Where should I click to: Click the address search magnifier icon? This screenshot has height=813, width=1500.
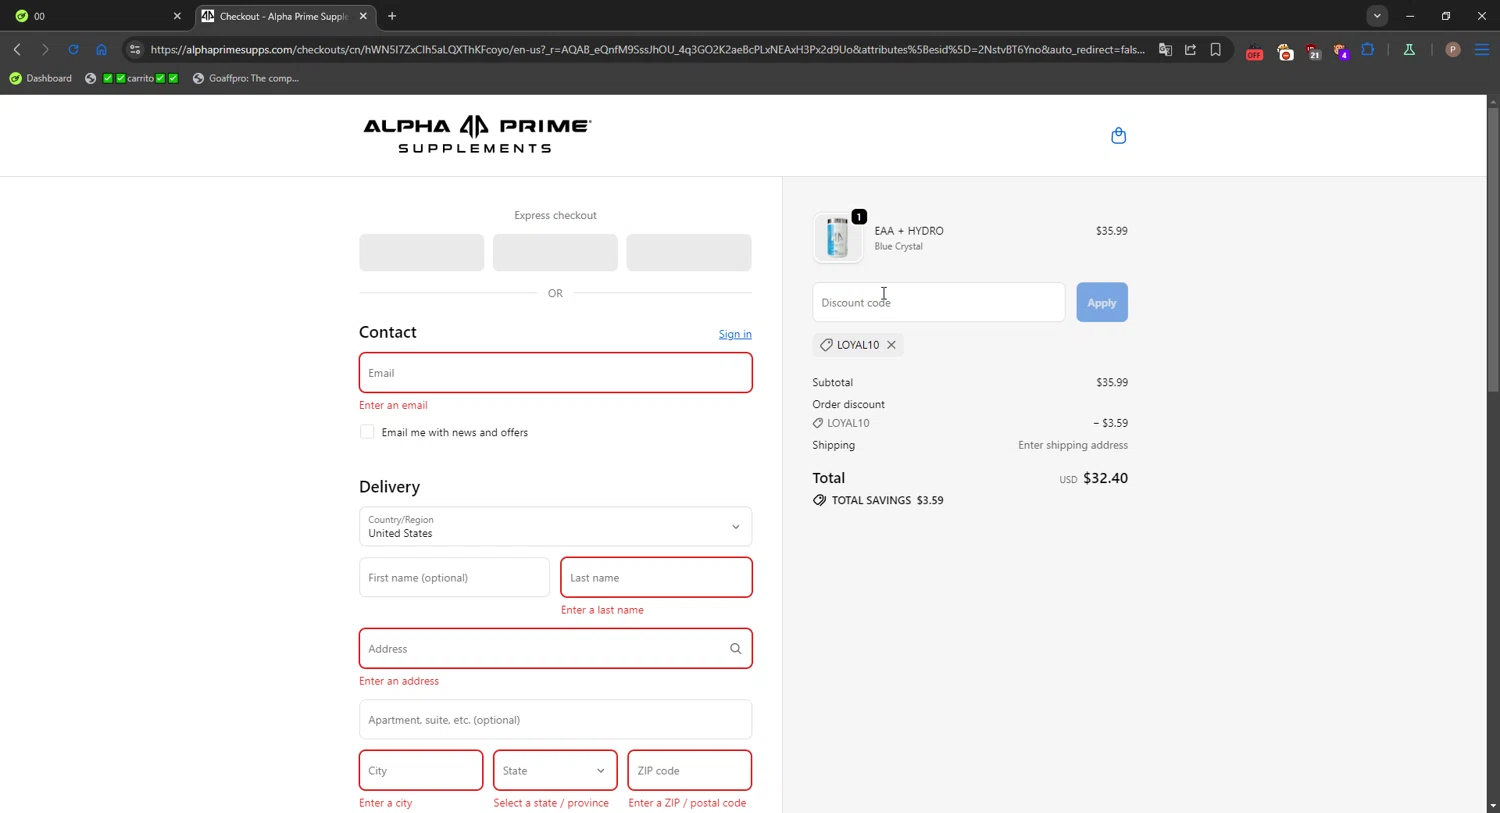pos(735,649)
